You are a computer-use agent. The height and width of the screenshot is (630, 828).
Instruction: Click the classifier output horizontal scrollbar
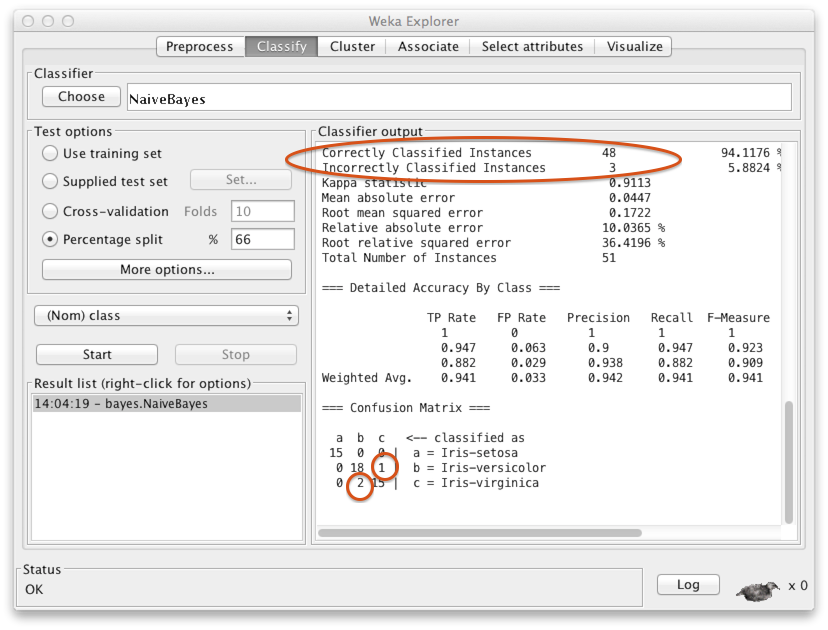pos(480,533)
